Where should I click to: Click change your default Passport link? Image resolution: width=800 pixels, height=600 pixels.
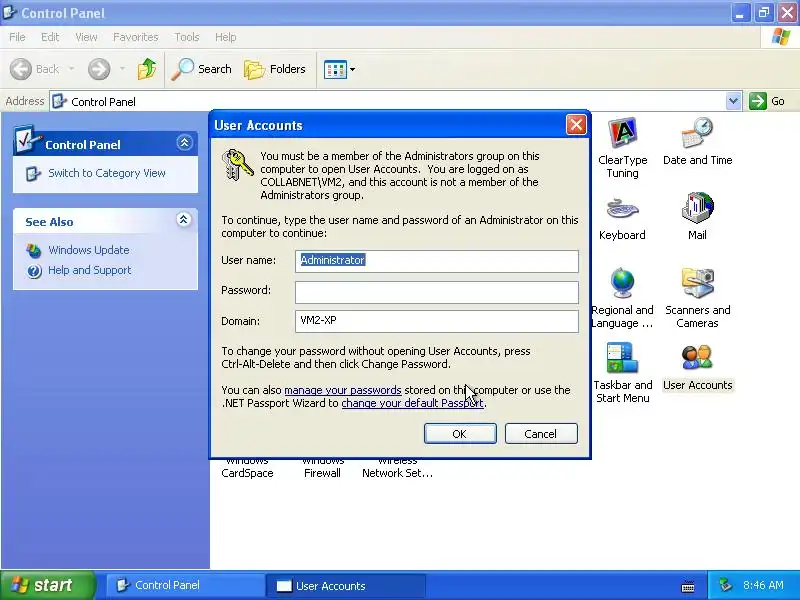coord(412,403)
